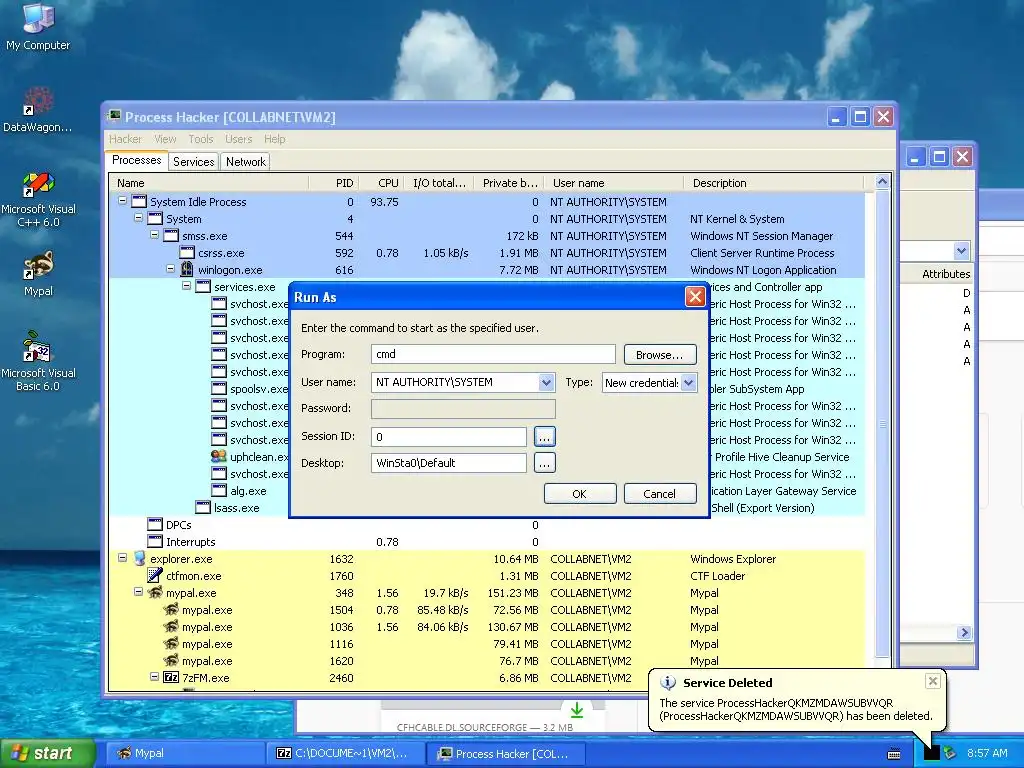
Task: Click mypal.exe icon with PID 348
Action: pos(155,592)
